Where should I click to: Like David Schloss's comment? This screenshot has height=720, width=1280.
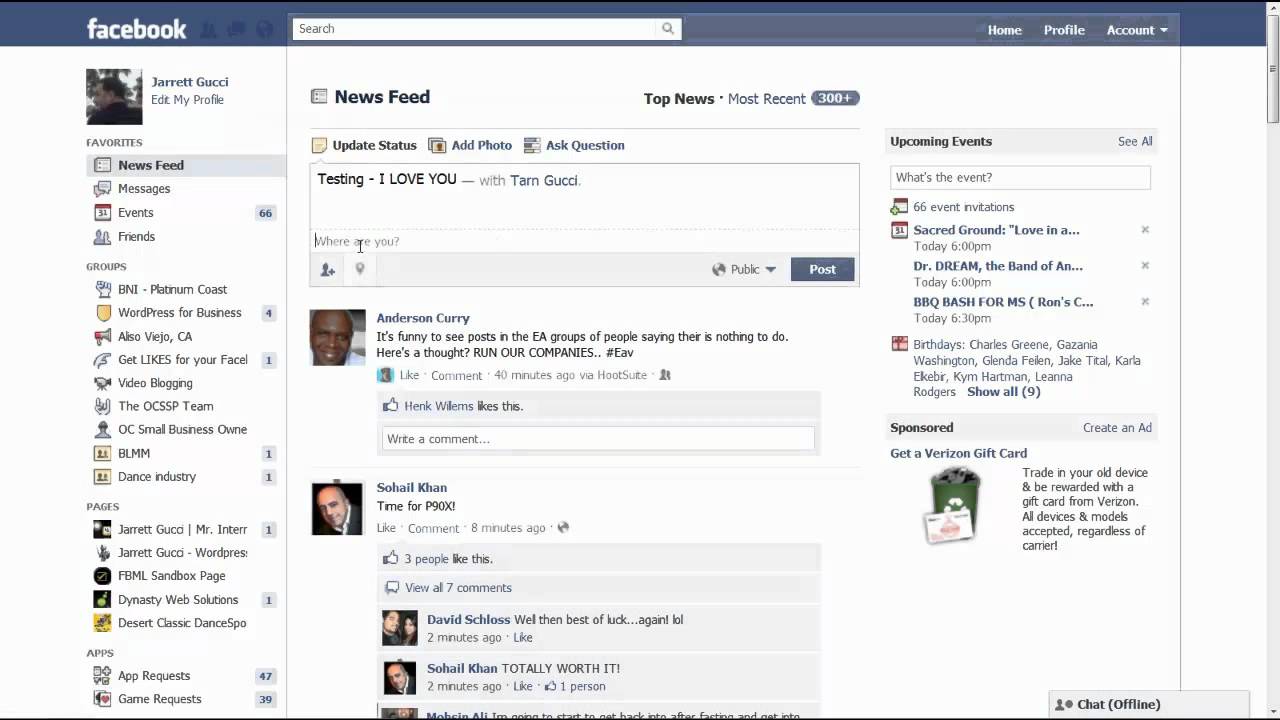pos(523,638)
